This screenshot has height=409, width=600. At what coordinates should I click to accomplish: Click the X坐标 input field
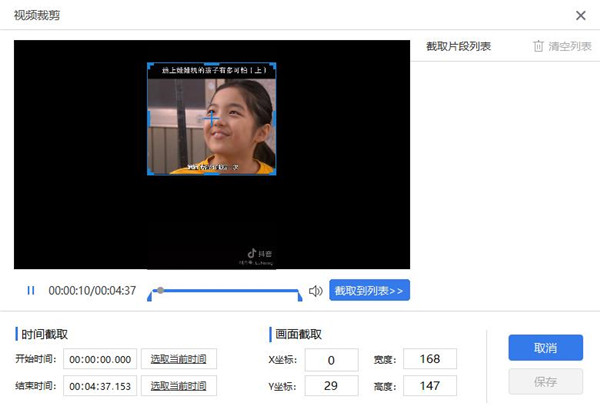click(x=331, y=360)
